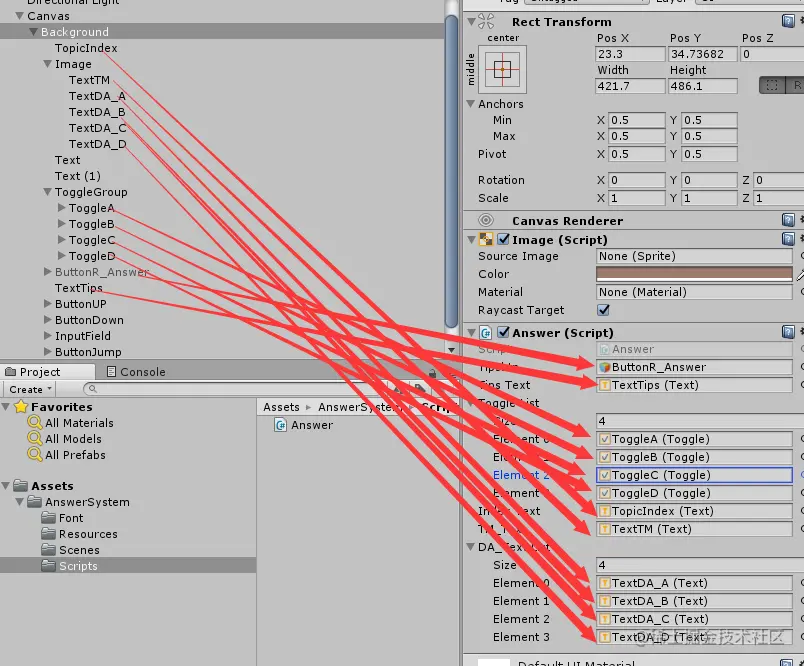Click the Pos X input field

630,54
